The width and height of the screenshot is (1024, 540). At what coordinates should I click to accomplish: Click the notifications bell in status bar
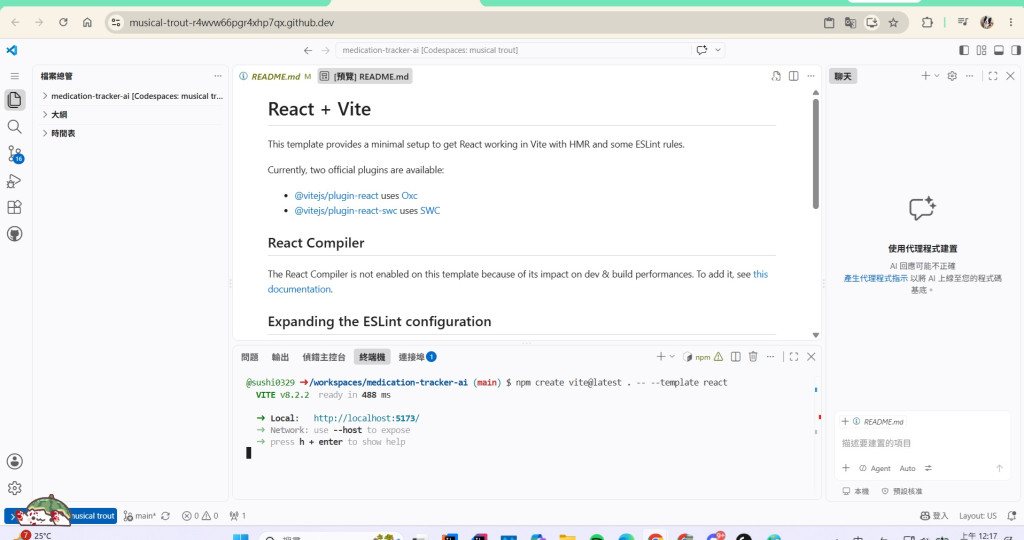1012,515
